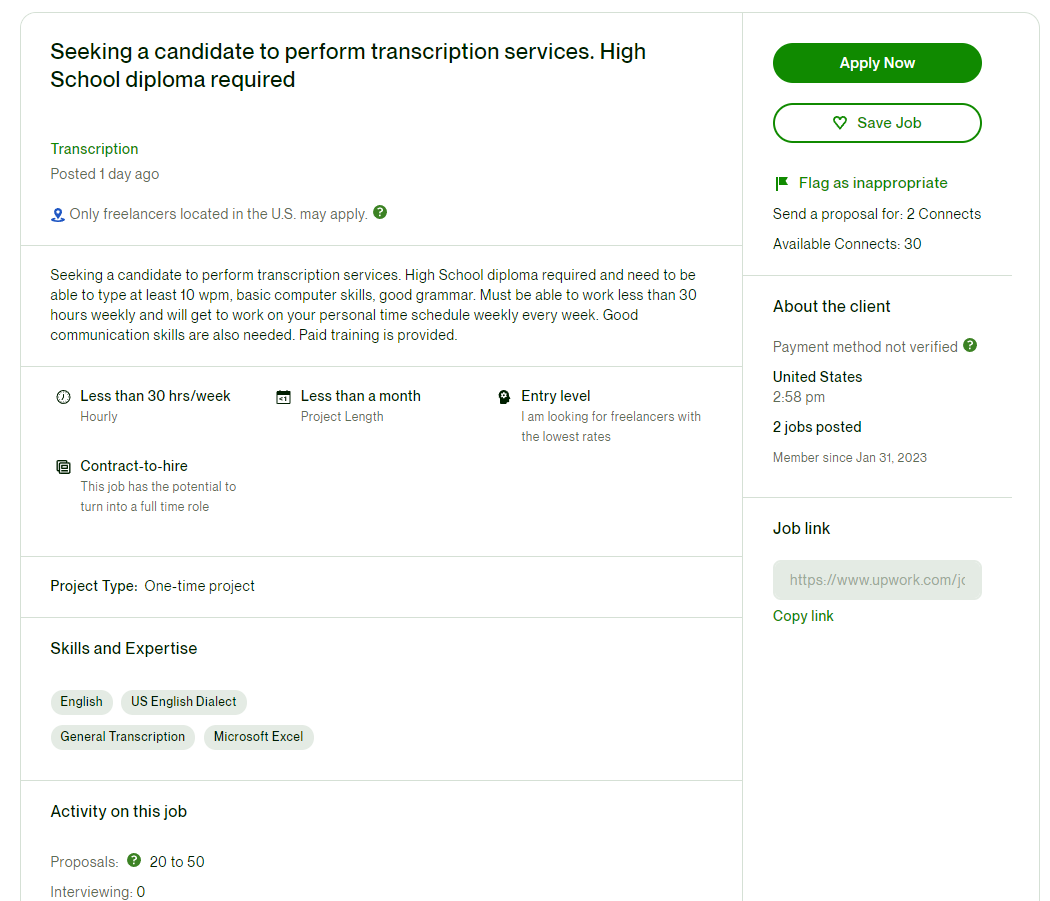Choose the General Transcription skill tag
This screenshot has height=901, width=1050.
123,737
